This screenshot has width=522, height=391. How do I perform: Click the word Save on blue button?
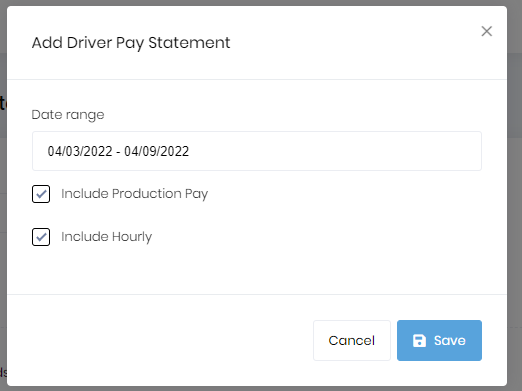(449, 341)
